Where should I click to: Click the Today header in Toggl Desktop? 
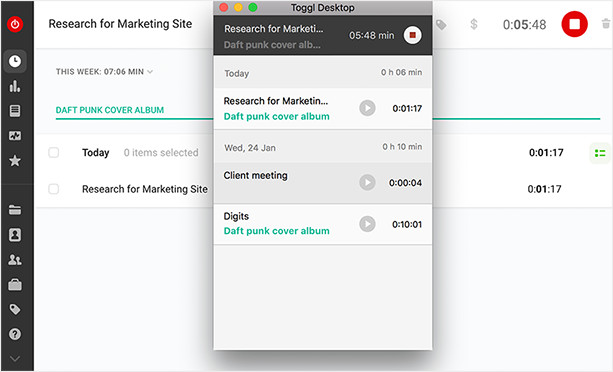(237, 73)
